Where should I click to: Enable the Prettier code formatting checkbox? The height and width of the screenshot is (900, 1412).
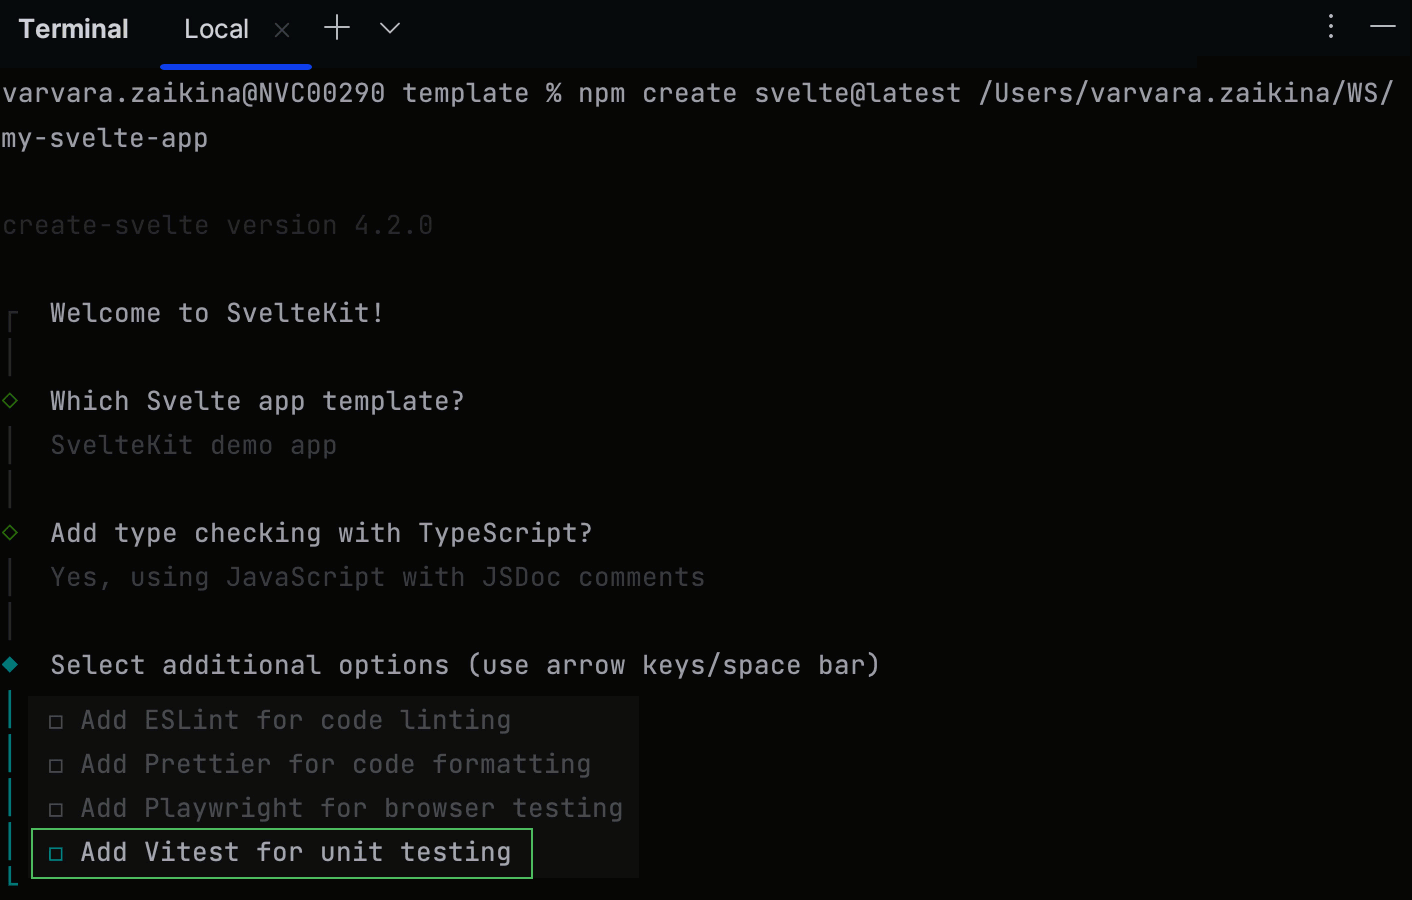[x=55, y=763]
